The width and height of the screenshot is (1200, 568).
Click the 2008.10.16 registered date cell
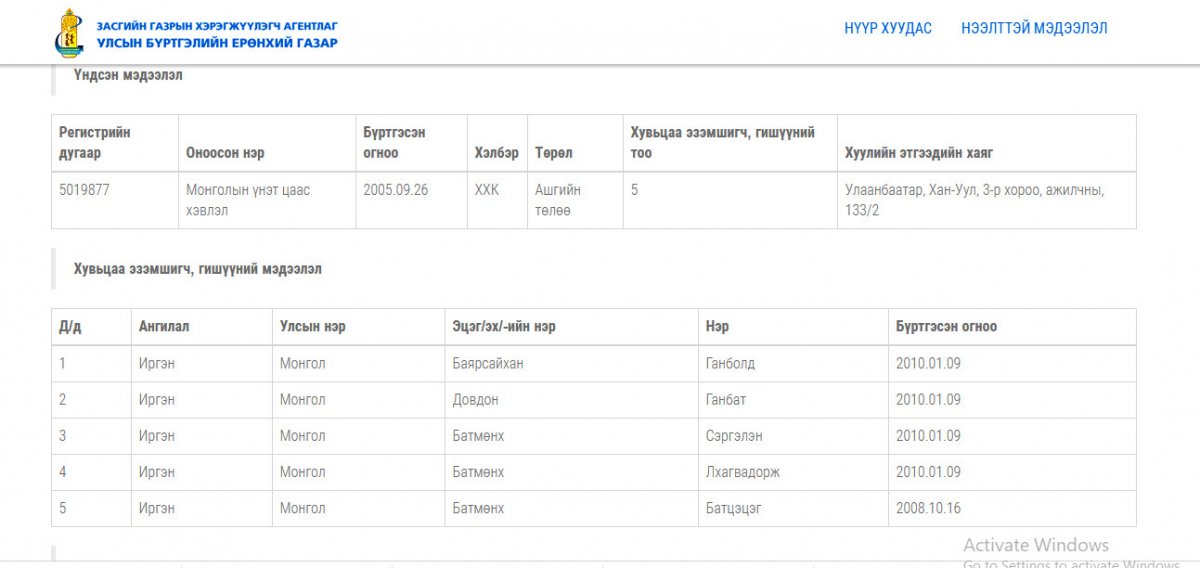click(928, 508)
